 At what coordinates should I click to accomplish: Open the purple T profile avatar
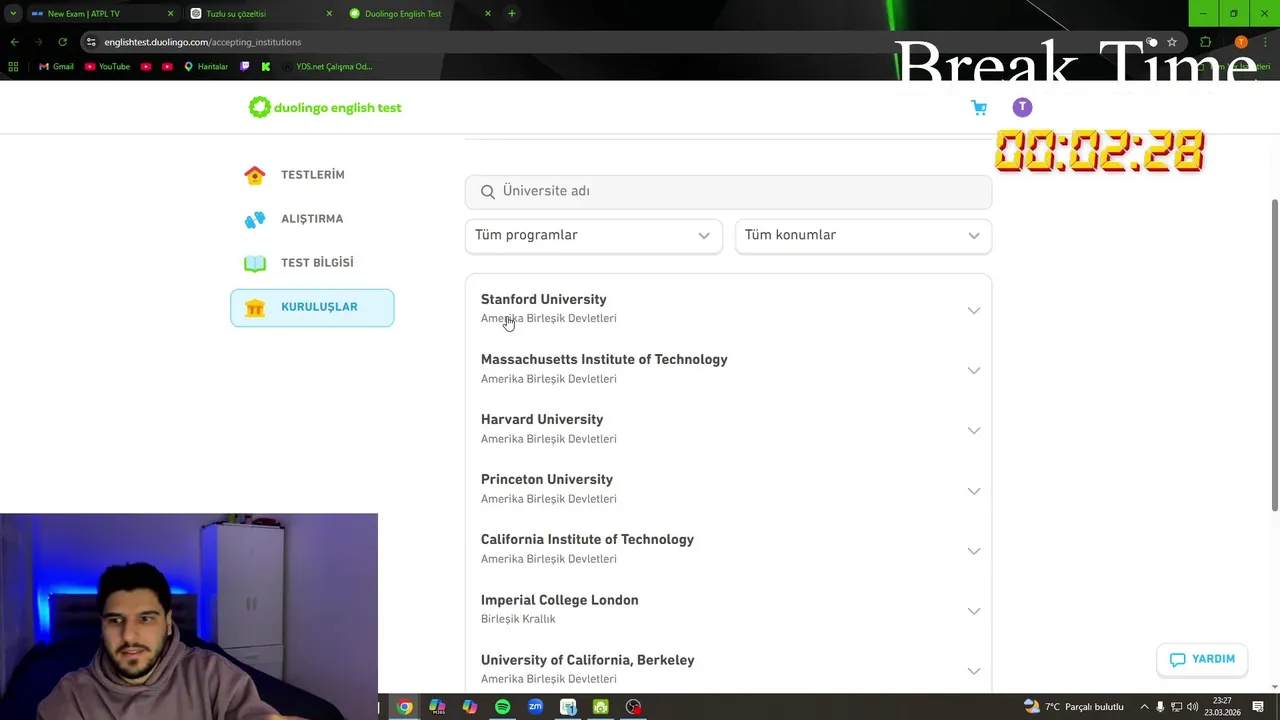(1022, 107)
